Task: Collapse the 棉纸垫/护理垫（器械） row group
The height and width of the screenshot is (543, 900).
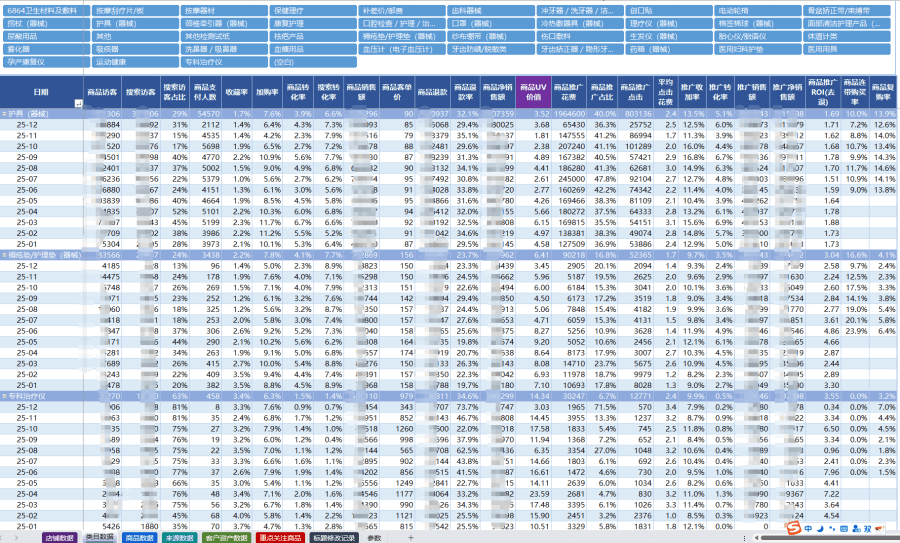Action: point(5,255)
